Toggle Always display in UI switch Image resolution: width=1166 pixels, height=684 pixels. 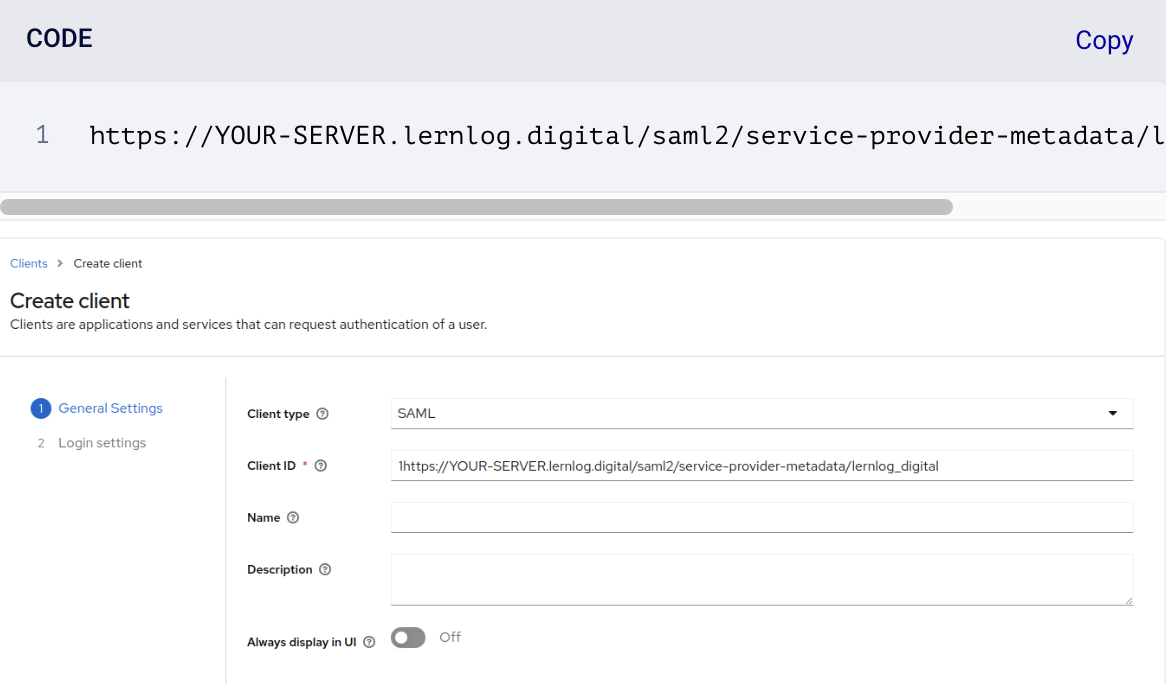408,638
